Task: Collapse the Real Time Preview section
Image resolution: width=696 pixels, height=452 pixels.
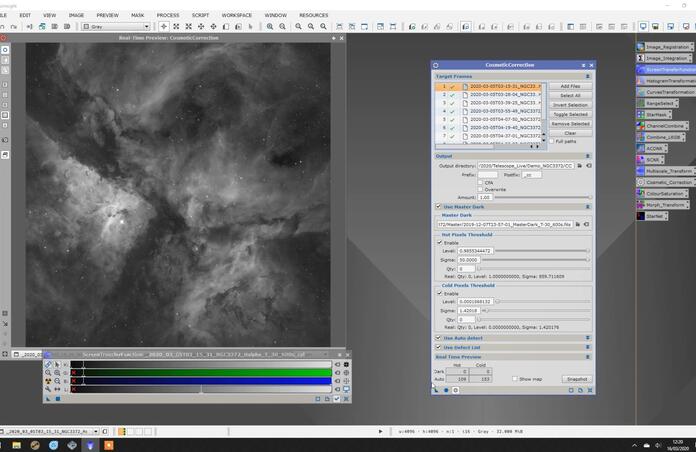Action: point(588,357)
